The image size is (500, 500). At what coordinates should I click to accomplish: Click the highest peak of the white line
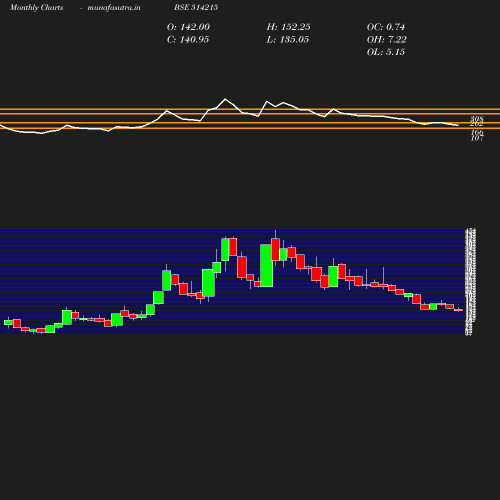click(x=225, y=99)
